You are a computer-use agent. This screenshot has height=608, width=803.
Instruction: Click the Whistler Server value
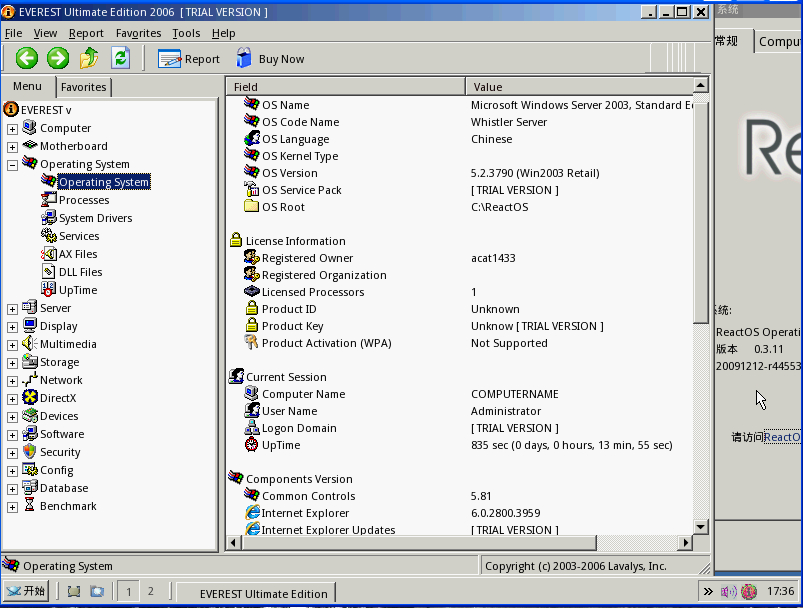coord(509,122)
